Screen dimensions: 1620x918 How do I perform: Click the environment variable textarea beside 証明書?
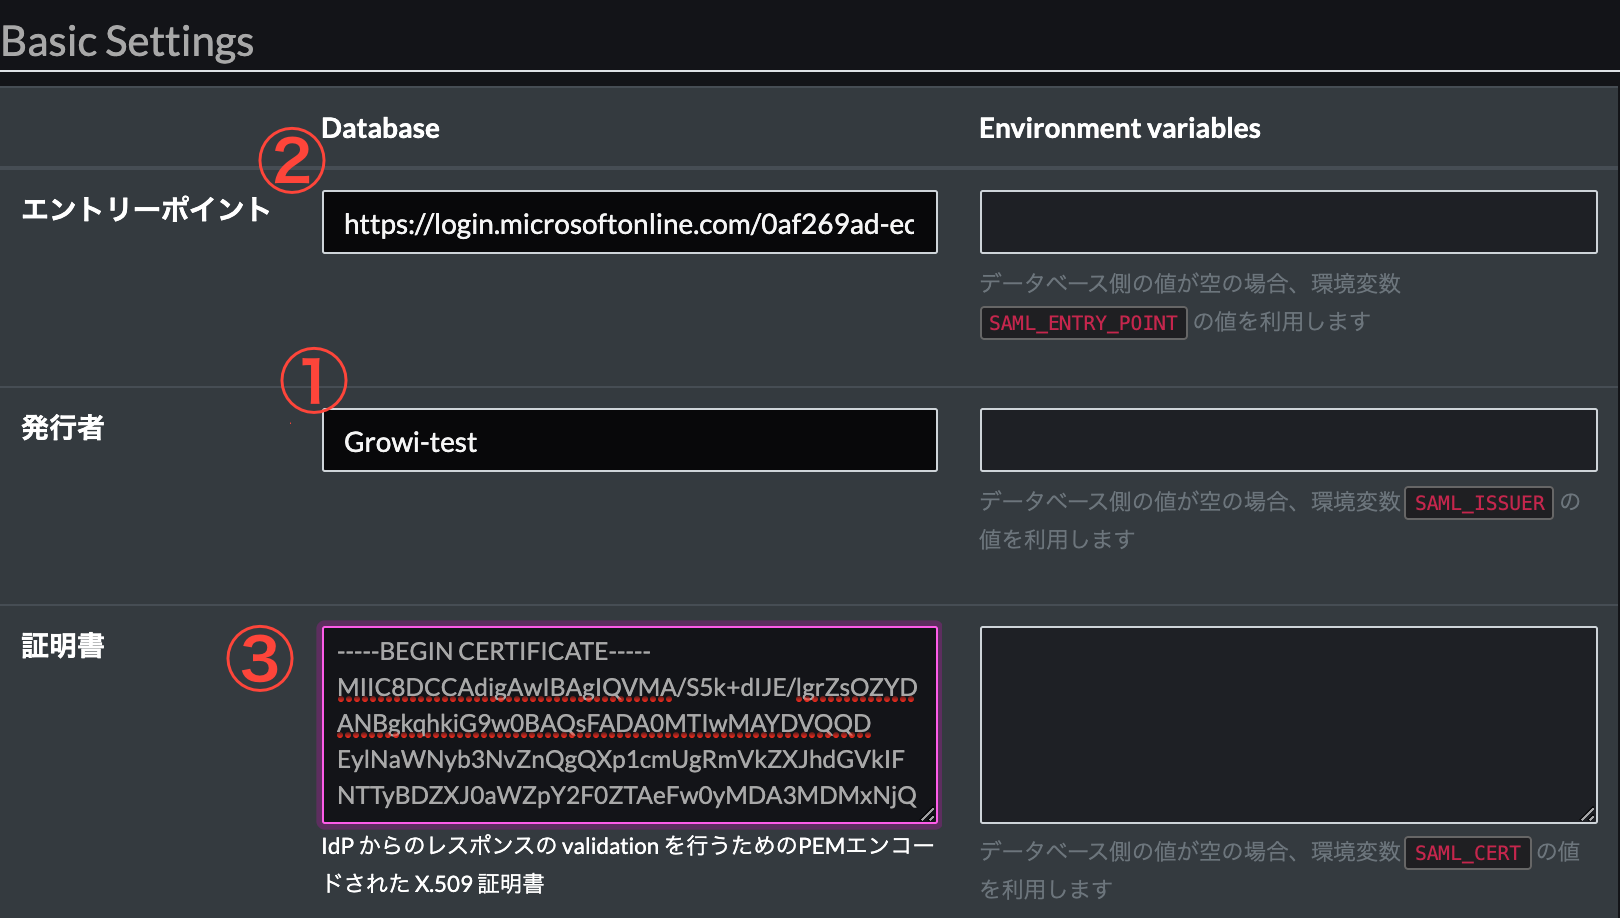[1288, 724]
